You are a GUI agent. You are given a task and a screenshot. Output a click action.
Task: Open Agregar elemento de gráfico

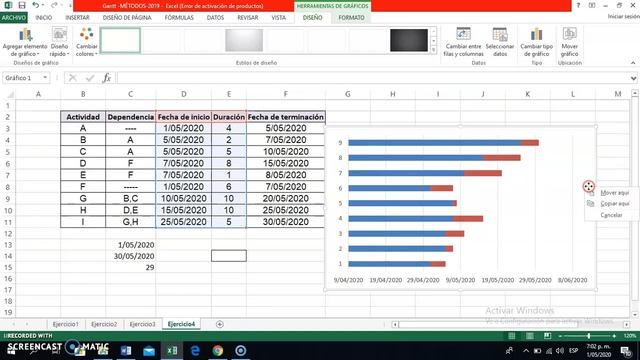(25, 42)
